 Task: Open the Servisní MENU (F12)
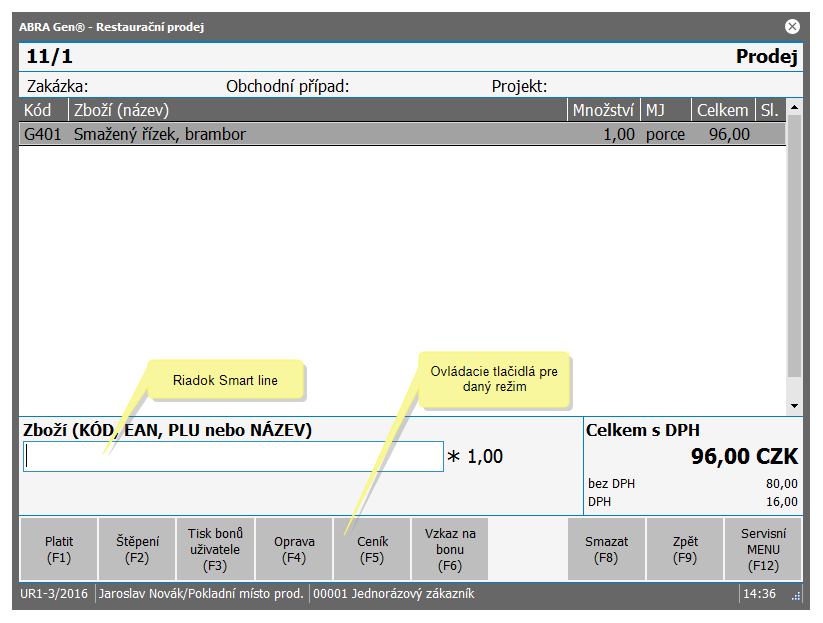coord(763,549)
